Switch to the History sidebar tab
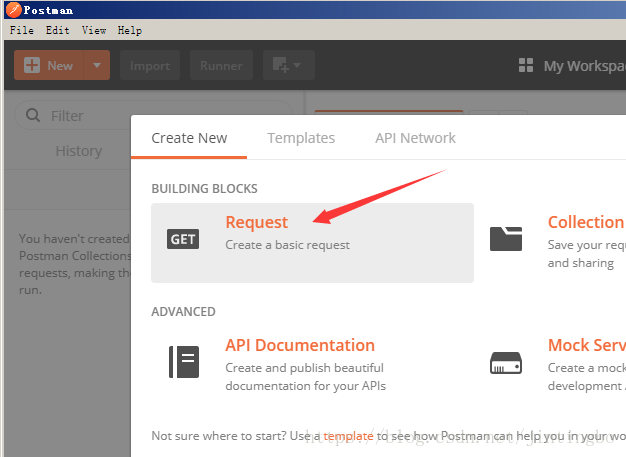The width and height of the screenshot is (626, 457). click(x=79, y=151)
